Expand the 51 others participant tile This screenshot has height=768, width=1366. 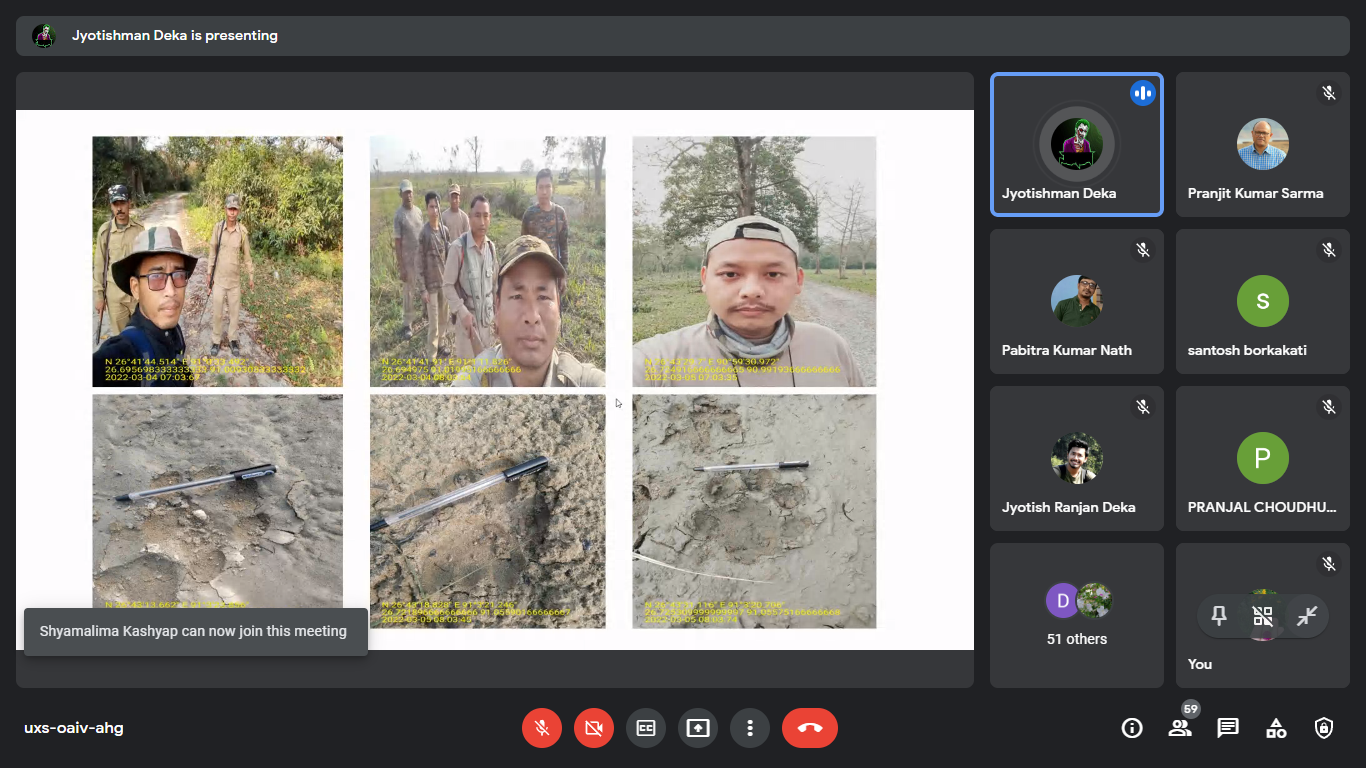pos(1077,615)
